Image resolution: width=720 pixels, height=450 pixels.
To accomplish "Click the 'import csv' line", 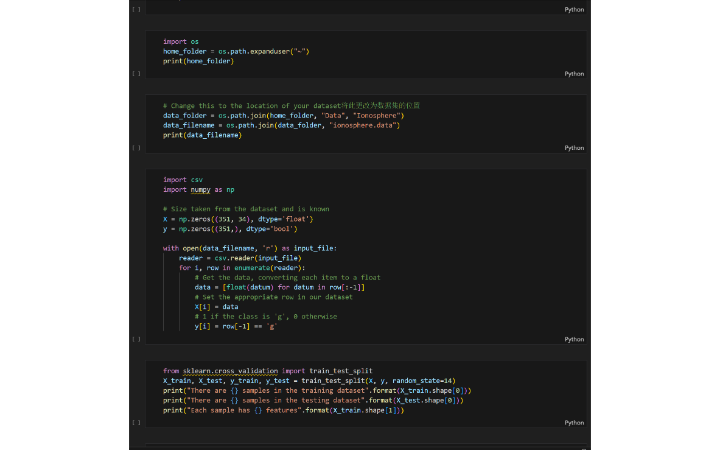I will coord(183,180).
